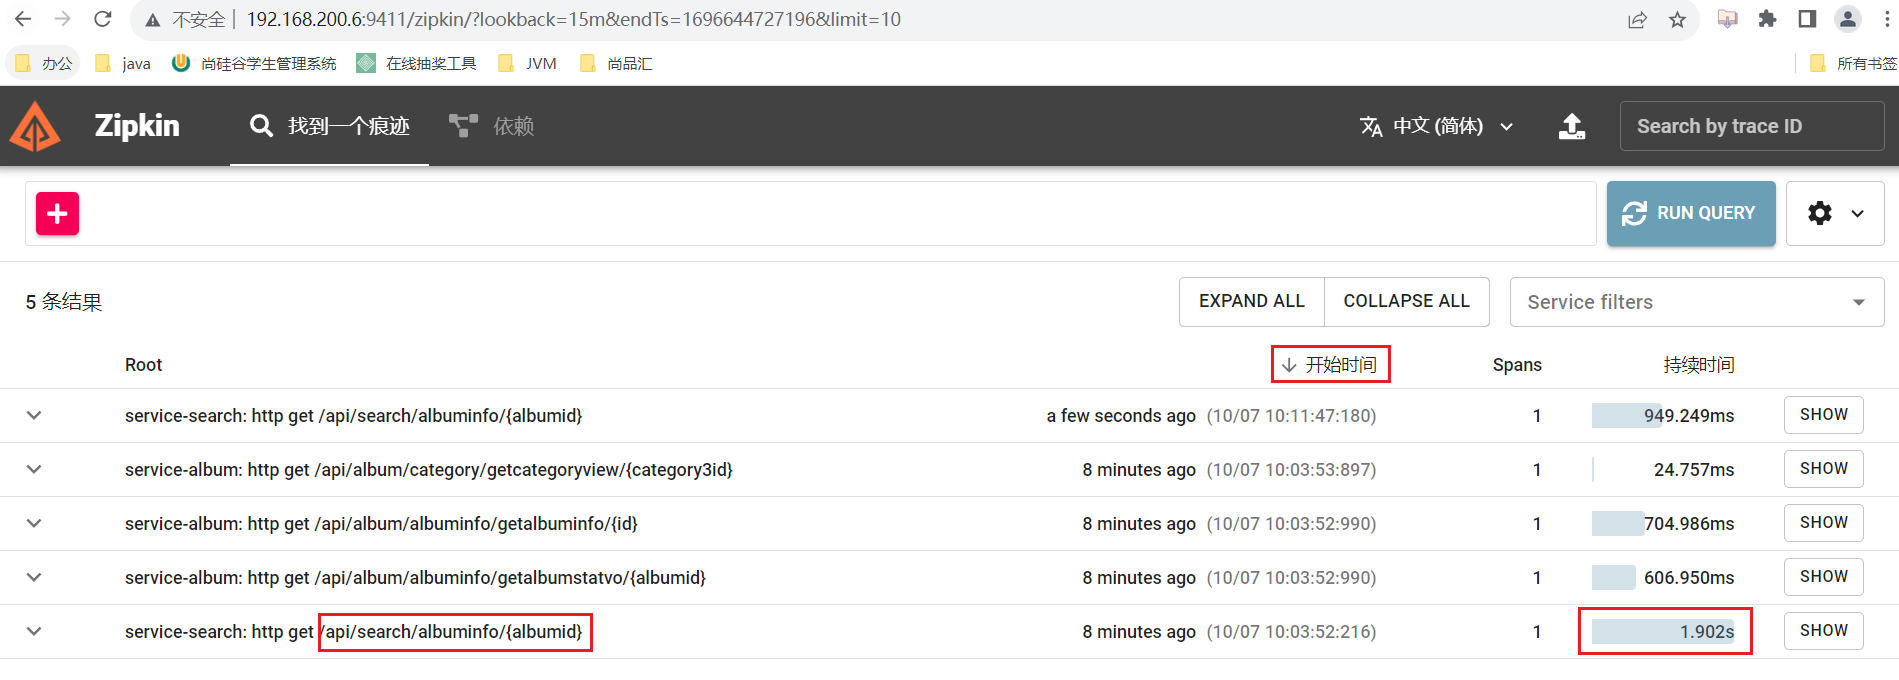
Task: Sort by 开始时间 column header
Action: click(x=1330, y=365)
